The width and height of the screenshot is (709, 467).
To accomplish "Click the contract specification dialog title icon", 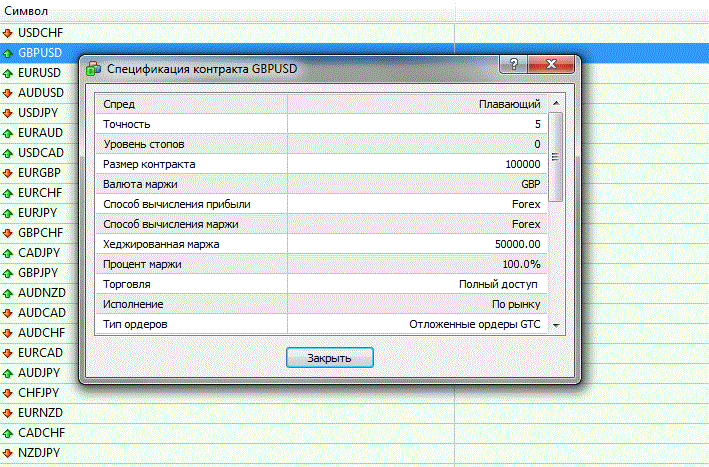I will pos(95,69).
